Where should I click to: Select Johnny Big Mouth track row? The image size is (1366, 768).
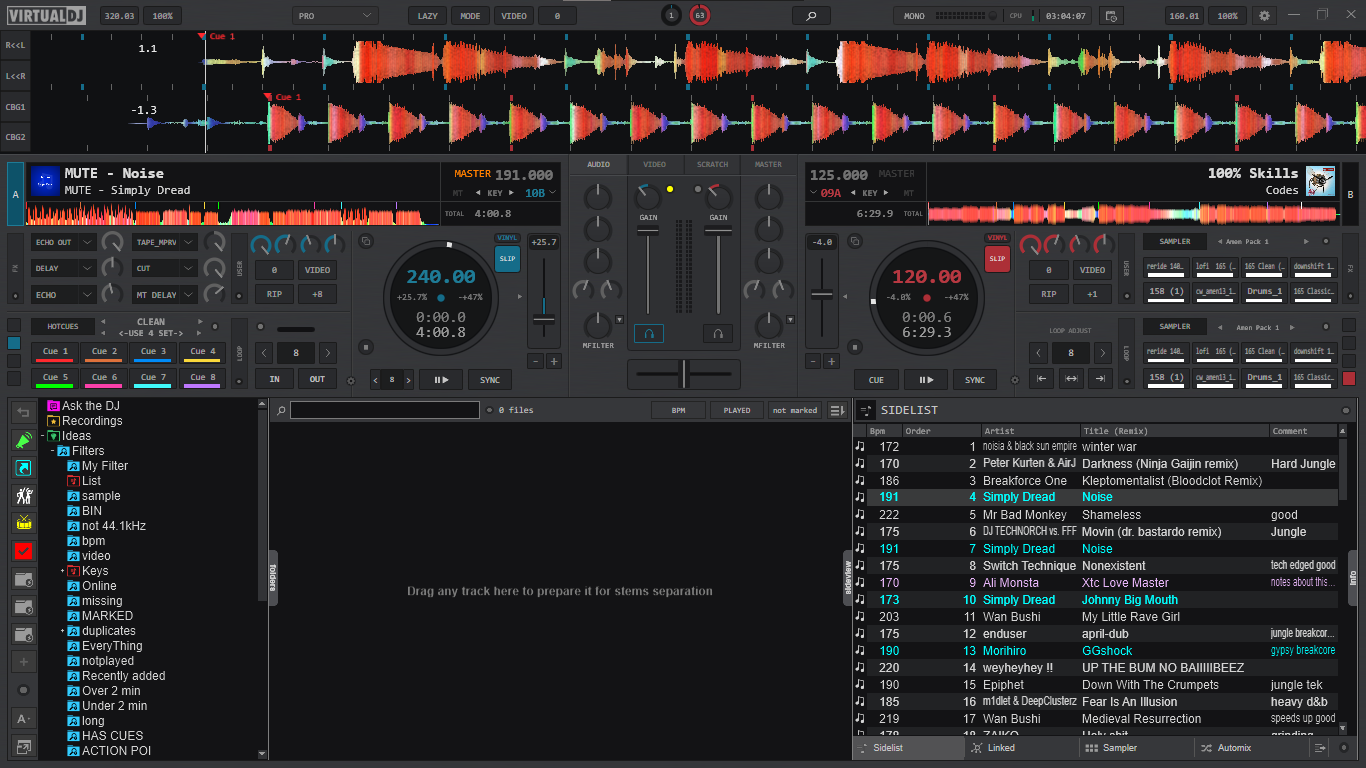tap(1095, 600)
